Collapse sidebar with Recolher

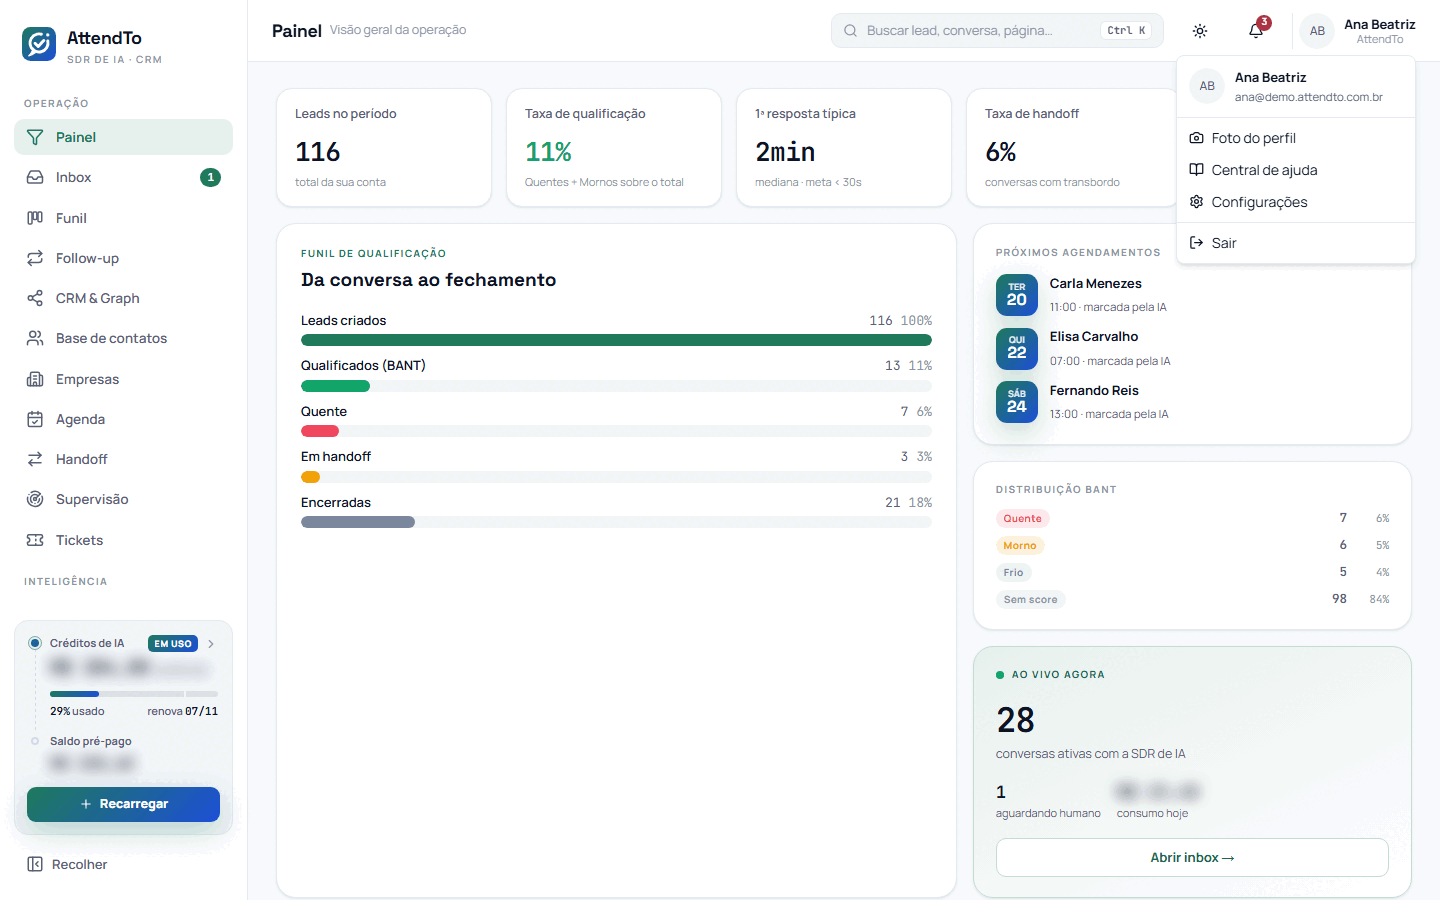[x=67, y=864]
